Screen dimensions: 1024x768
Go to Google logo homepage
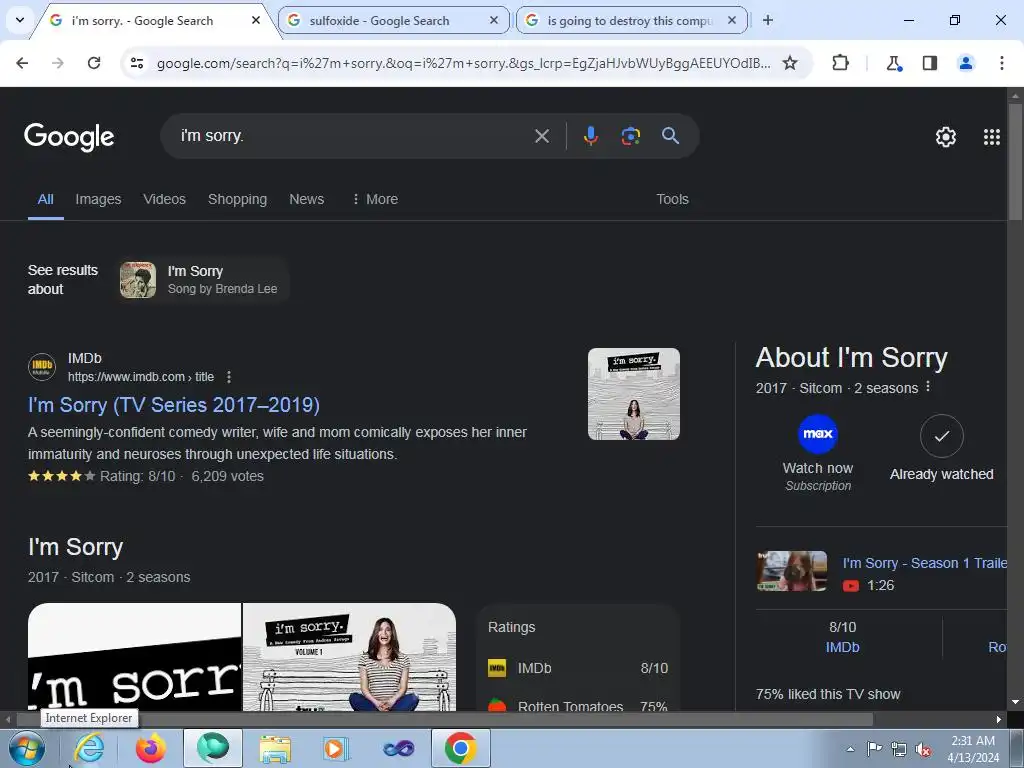coord(69,136)
